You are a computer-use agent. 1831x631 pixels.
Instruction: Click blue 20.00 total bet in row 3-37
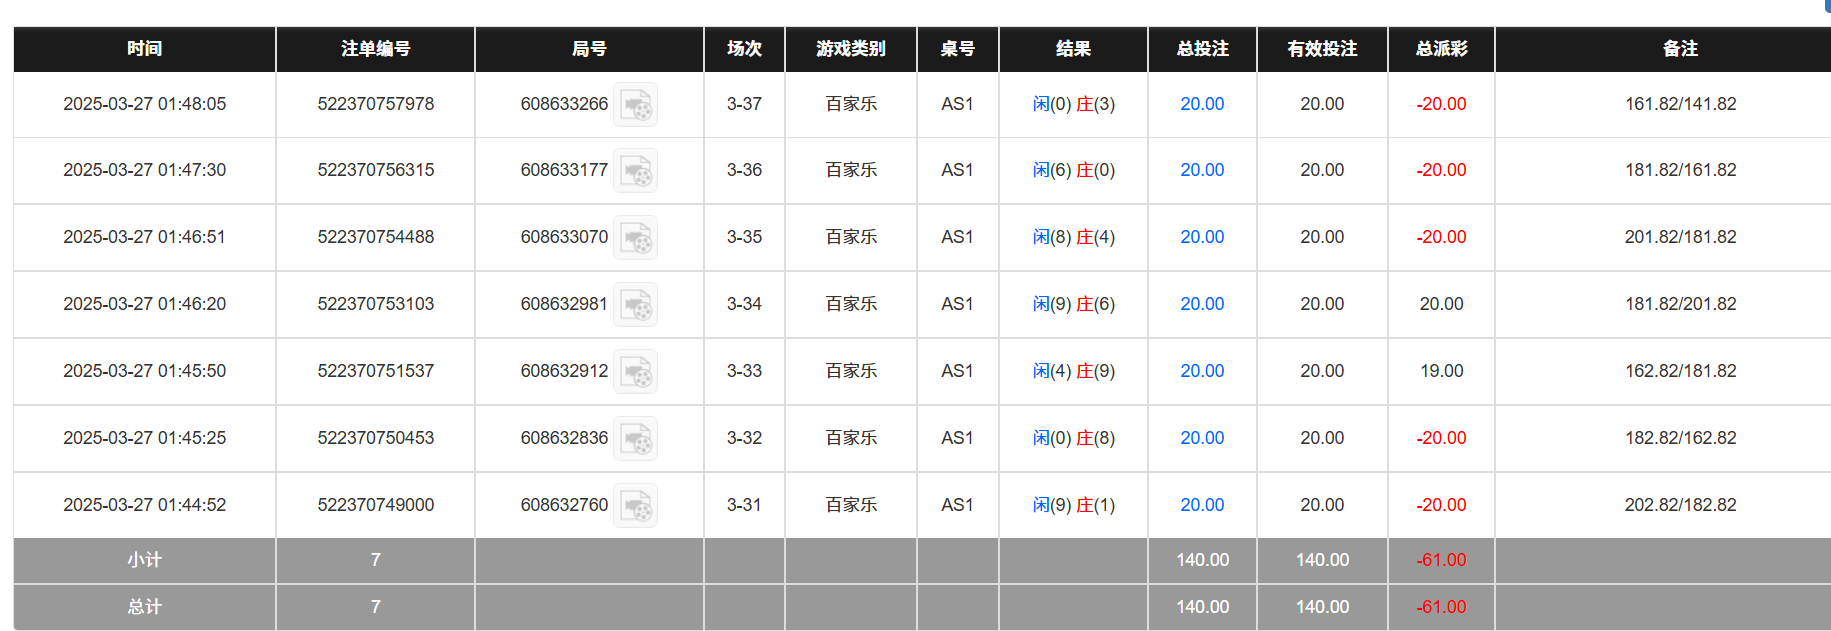tap(1201, 104)
